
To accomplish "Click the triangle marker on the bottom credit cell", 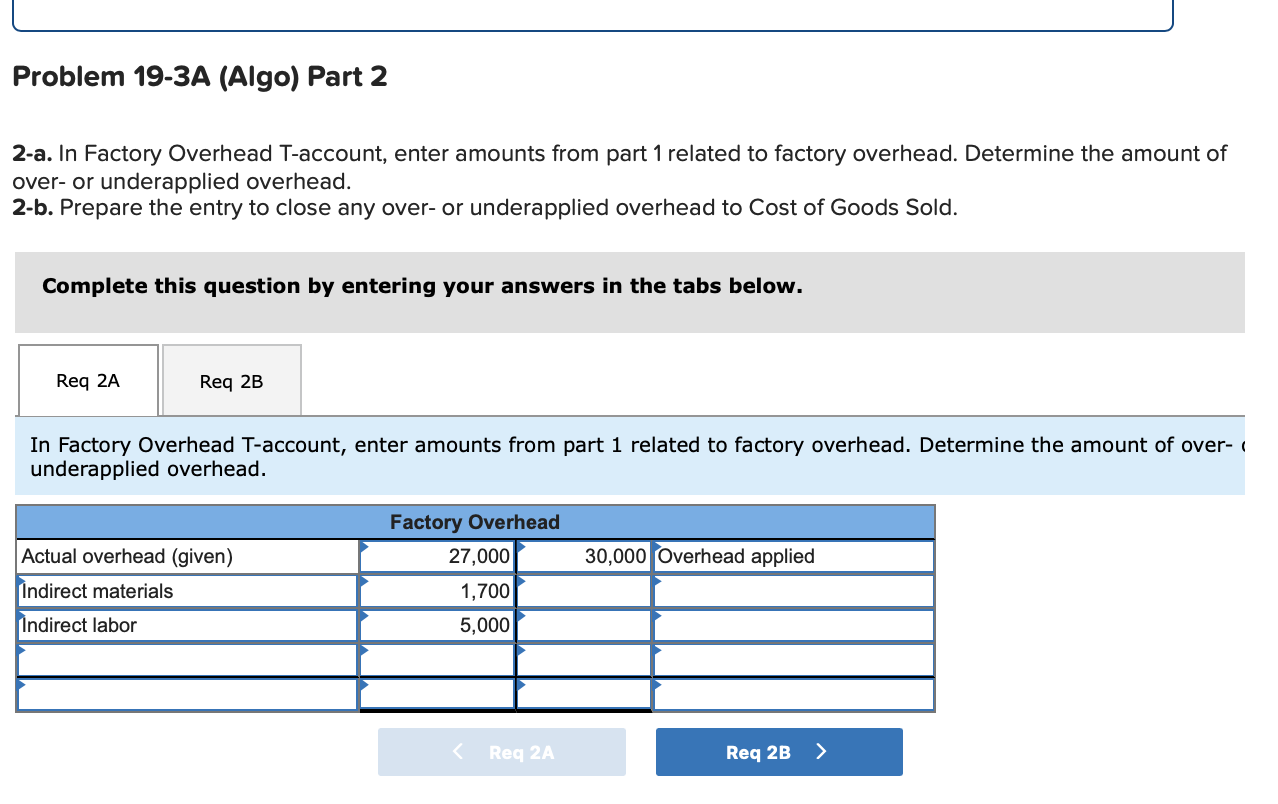I will tap(520, 685).
